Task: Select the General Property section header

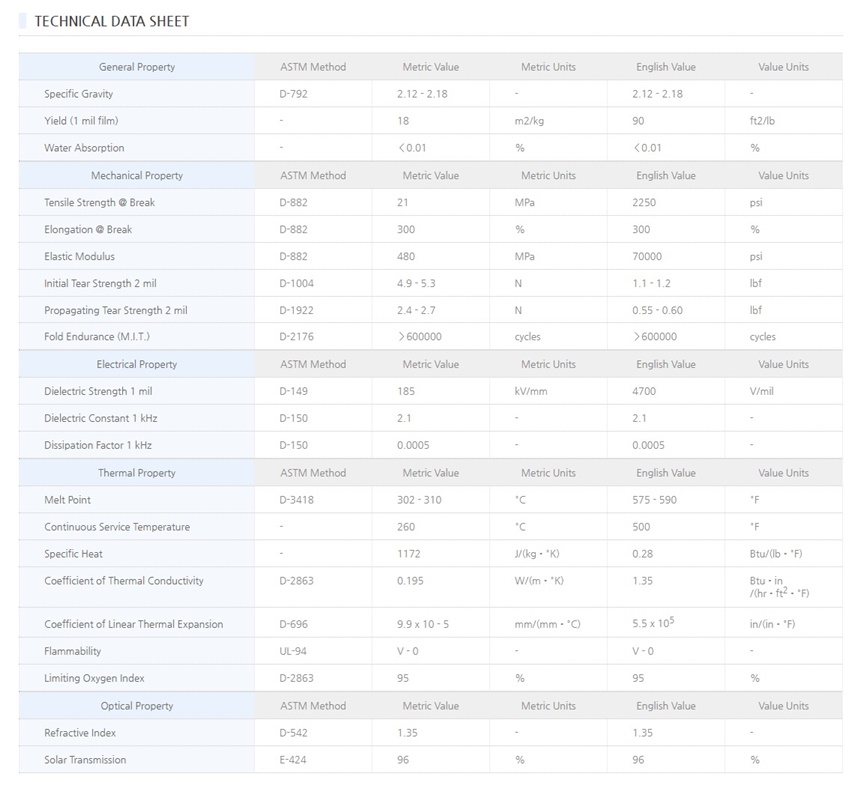Action: point(137,67)
